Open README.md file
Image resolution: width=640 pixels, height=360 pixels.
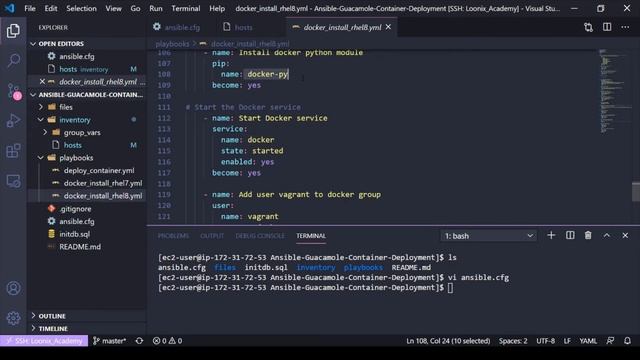tap(80, 247)
